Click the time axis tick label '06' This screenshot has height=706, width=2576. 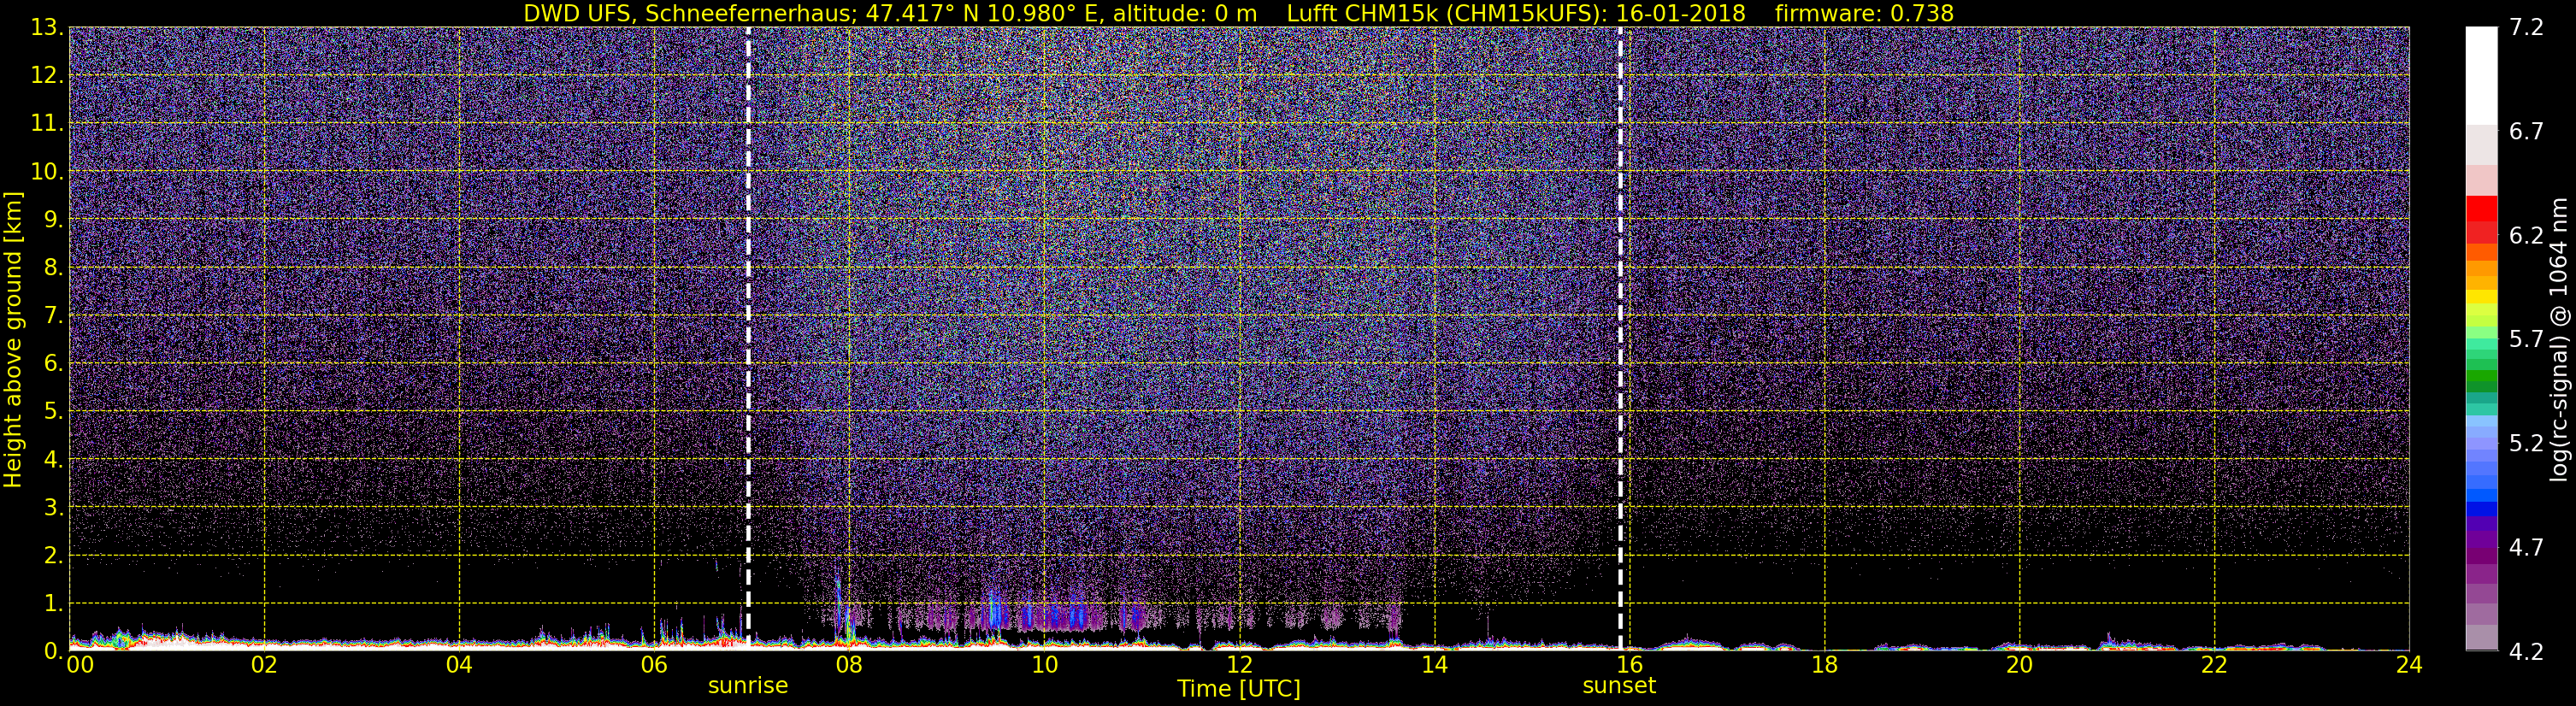pos(654,665)
